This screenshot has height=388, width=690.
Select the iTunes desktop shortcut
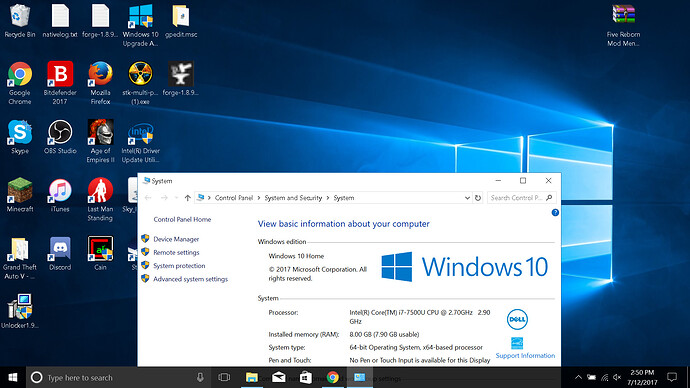(60, 195)
